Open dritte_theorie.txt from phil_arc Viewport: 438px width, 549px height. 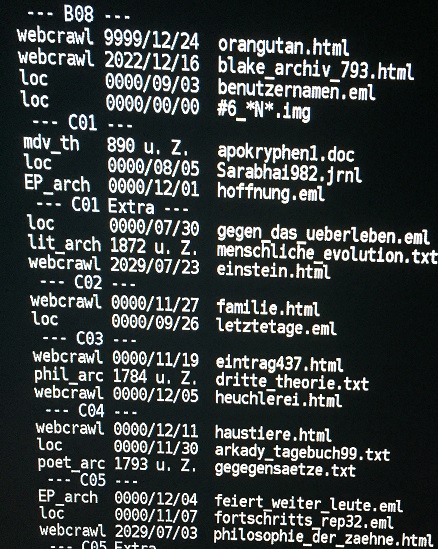[292, 382]
